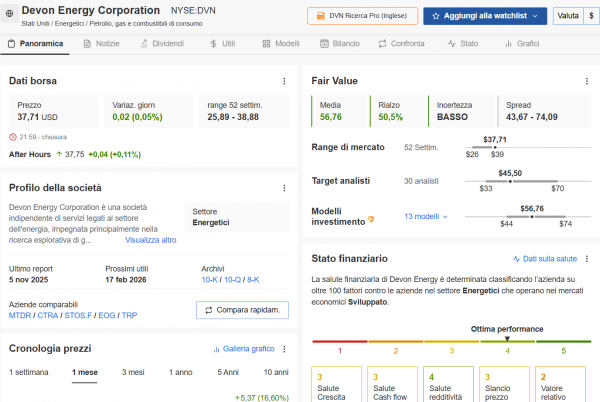Image resolution: width=600 pixels, height=402 pixels.
Task: Expand the Aggiungi alla watchlist dropdown arrow
Action: [536, 16]
